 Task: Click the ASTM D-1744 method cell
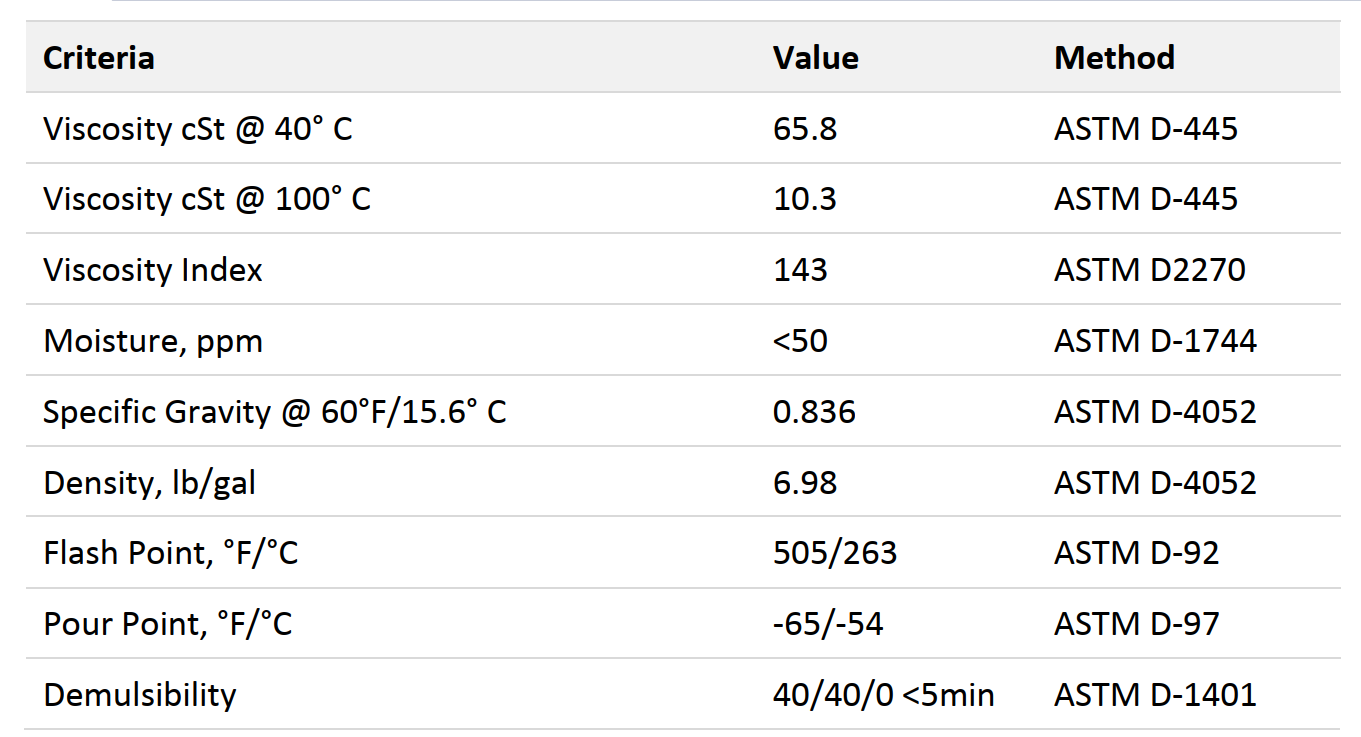[1155, 341]
